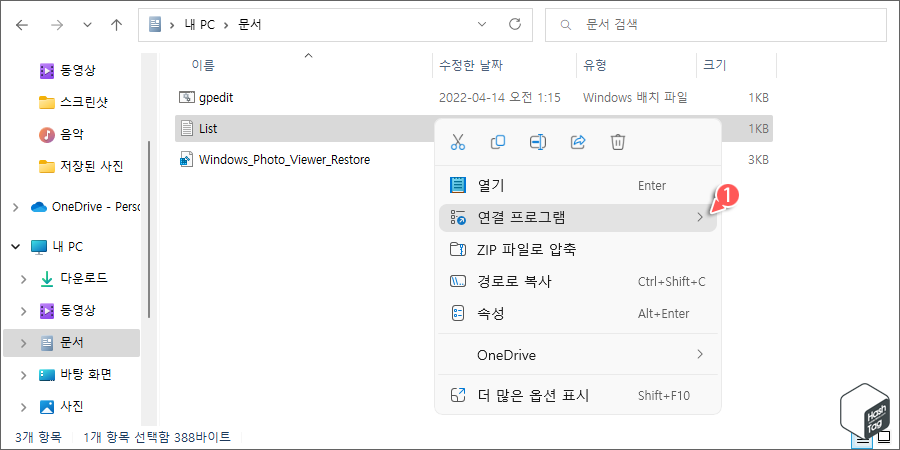Expand the OneDrive - Personal tree node
The height and width of the screenshot is (450, 900).
pyautogui.click(x=15, y=207)
